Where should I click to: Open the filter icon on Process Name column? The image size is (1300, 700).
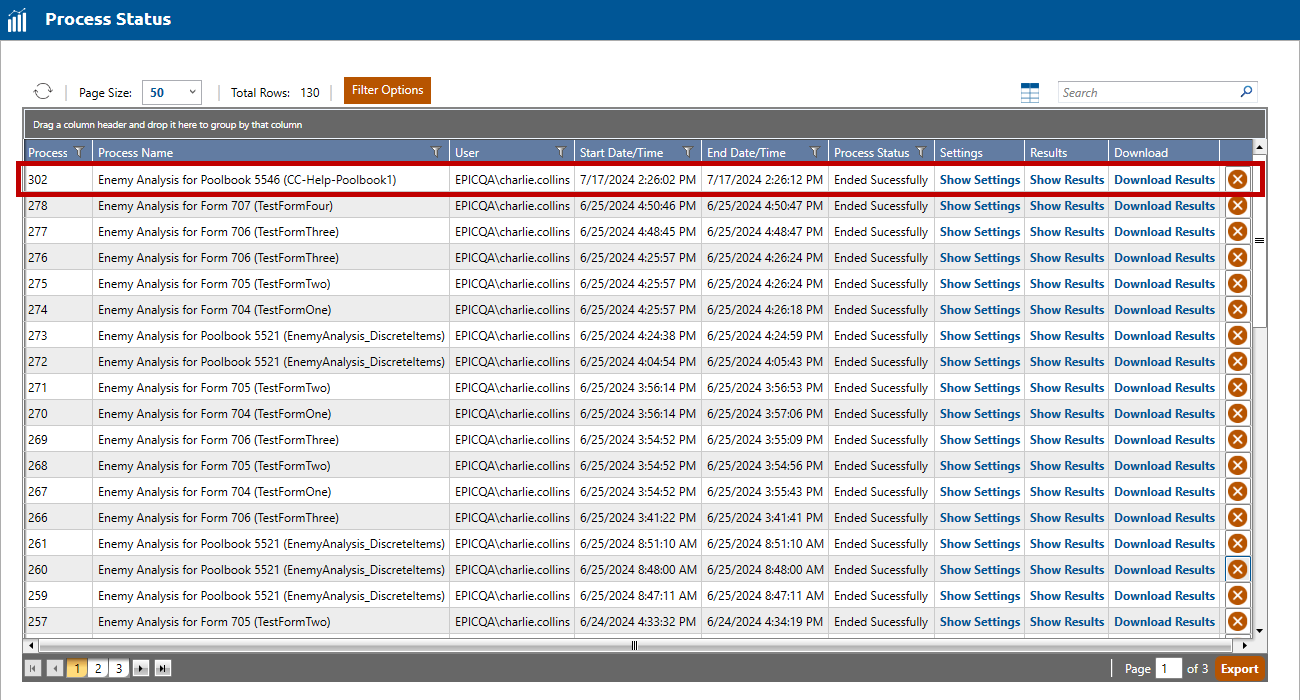click(435, 153)
